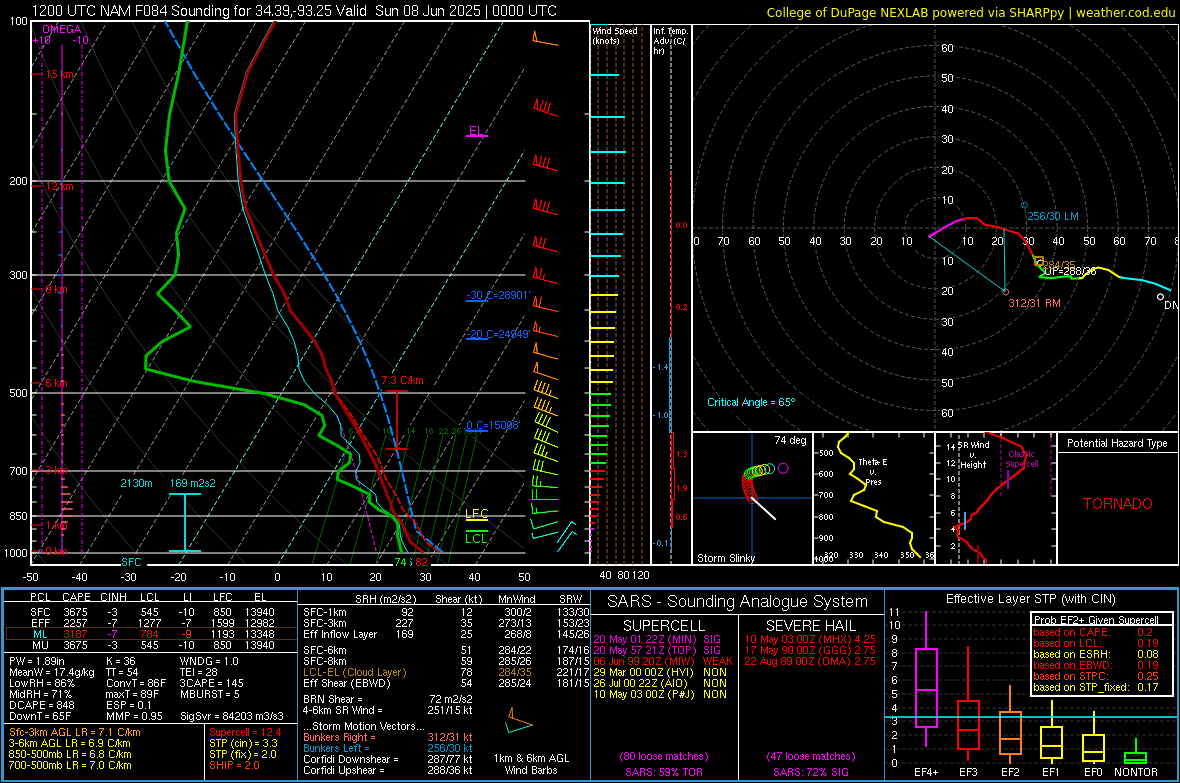This screenshot has width=1180, height=783.
Task: Click the MBURST = 5 value
Action: 209,694
